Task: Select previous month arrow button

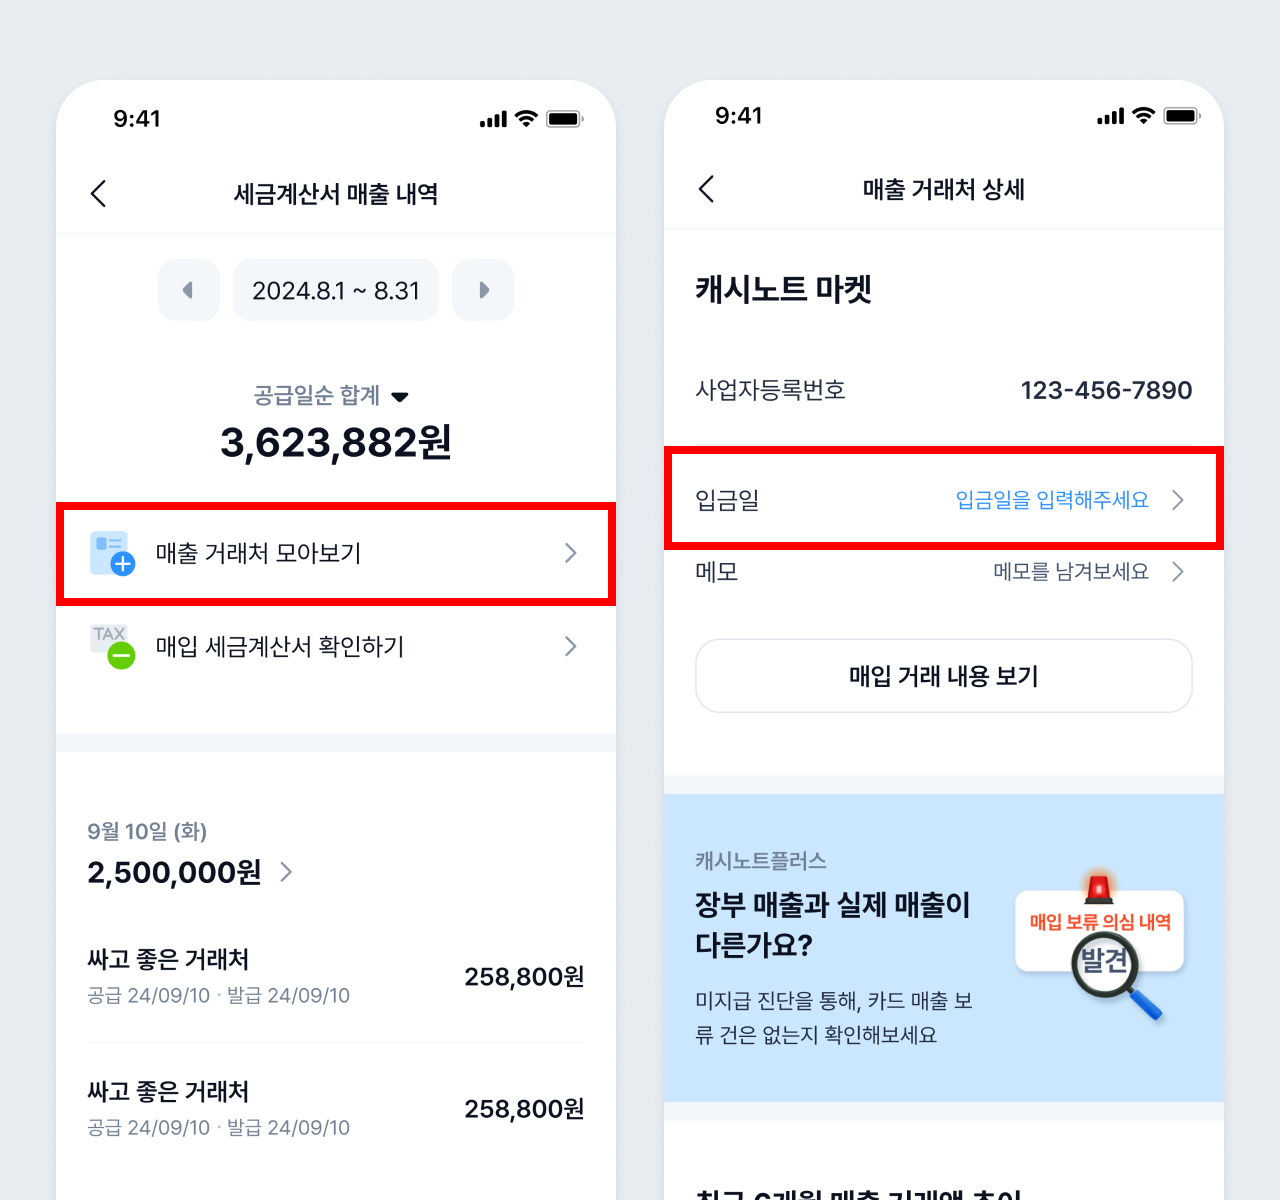Action: click(x=189, y=290)
